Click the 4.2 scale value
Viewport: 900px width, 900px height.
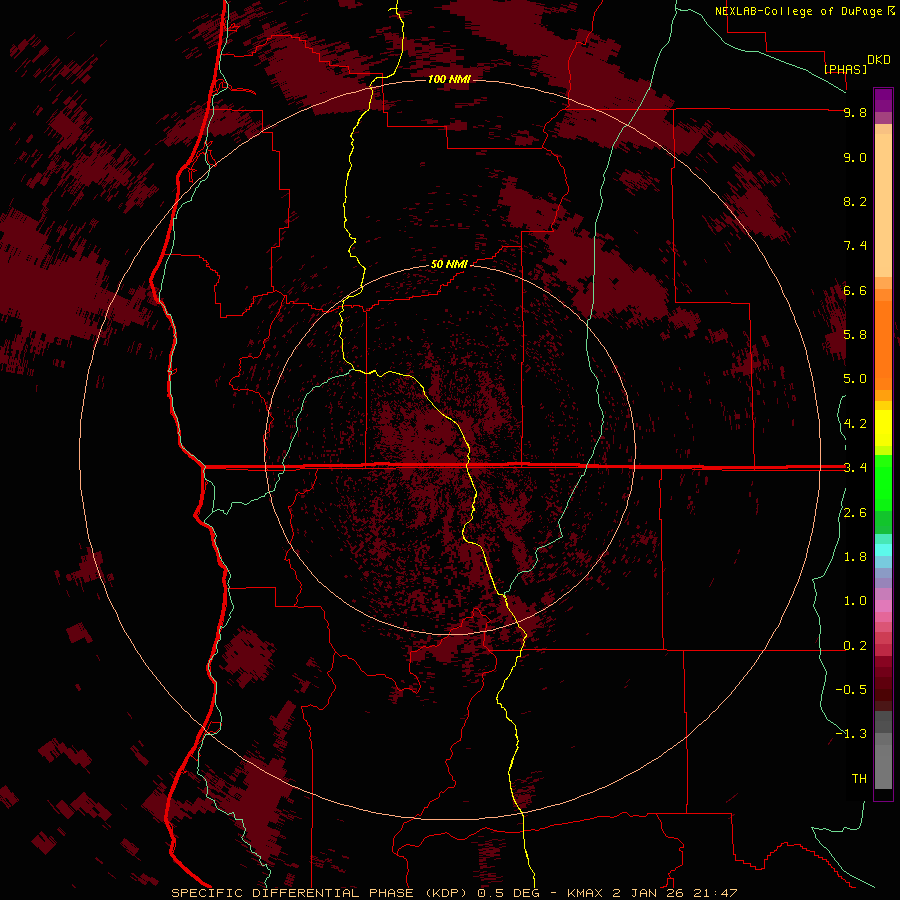click(x=855, y=424)
